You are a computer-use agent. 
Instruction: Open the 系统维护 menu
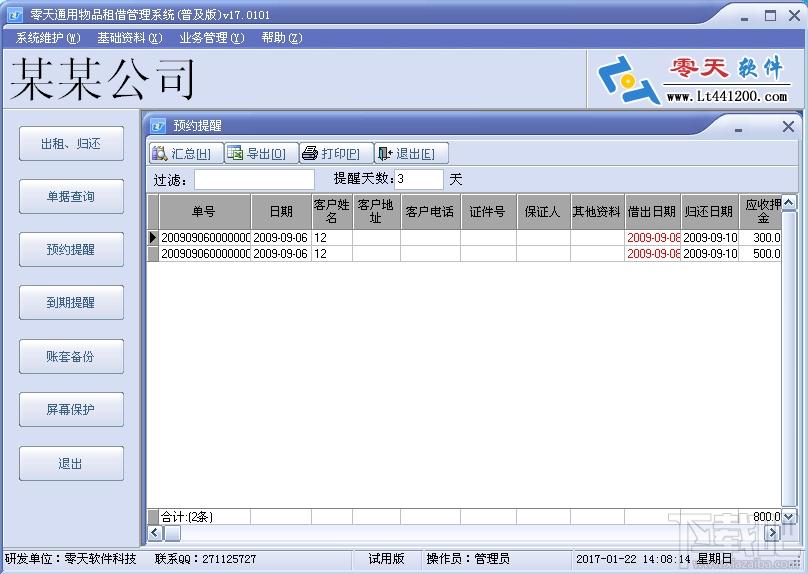pyautogui.click(x=48, y=38)
